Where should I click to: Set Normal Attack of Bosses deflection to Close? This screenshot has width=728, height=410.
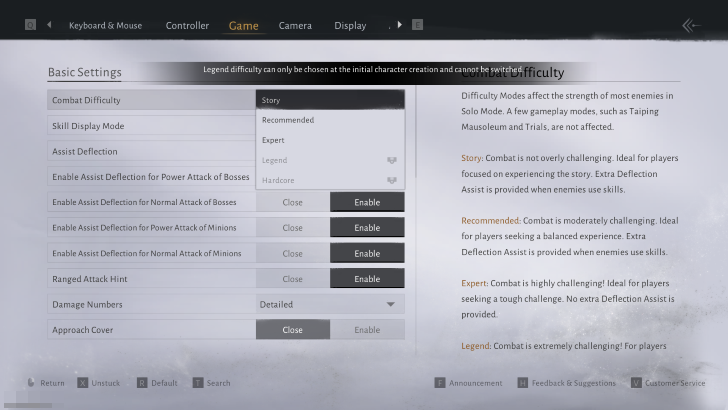[x=292, y=202]
